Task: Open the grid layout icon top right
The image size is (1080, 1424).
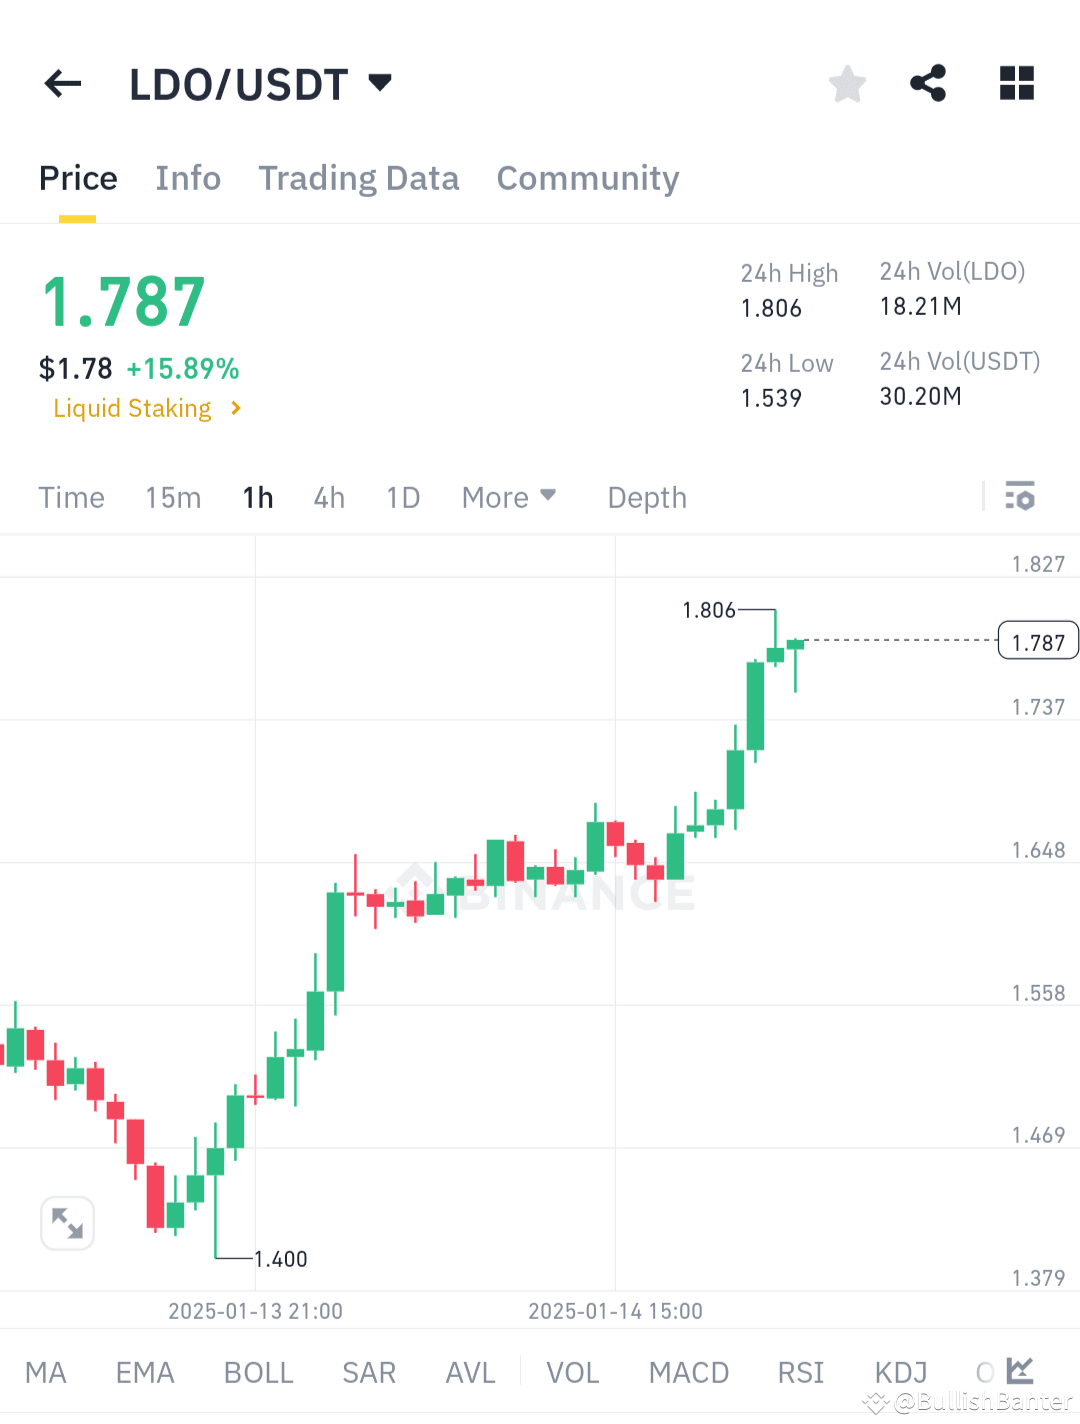Action: [1016, 84]
